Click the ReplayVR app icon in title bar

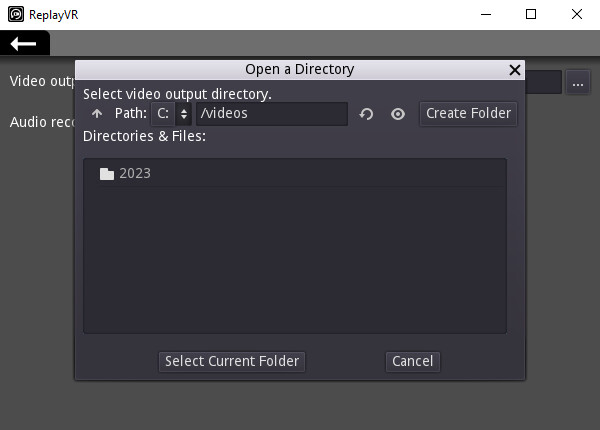(x=15, y=14)
